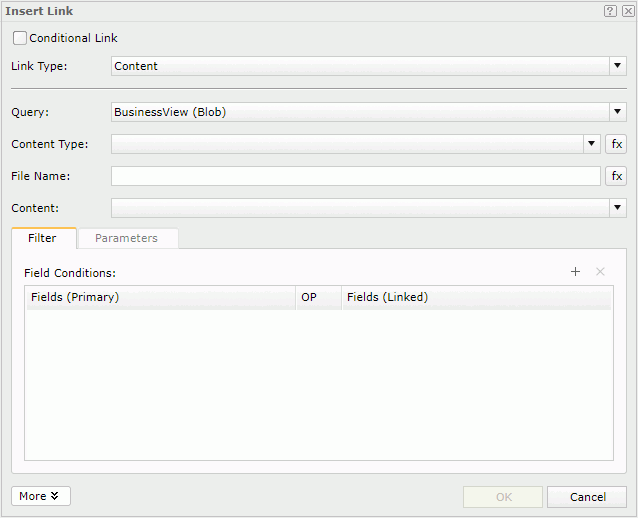
Task: Remove the selected field condition
Action: [x=600, y=272]
